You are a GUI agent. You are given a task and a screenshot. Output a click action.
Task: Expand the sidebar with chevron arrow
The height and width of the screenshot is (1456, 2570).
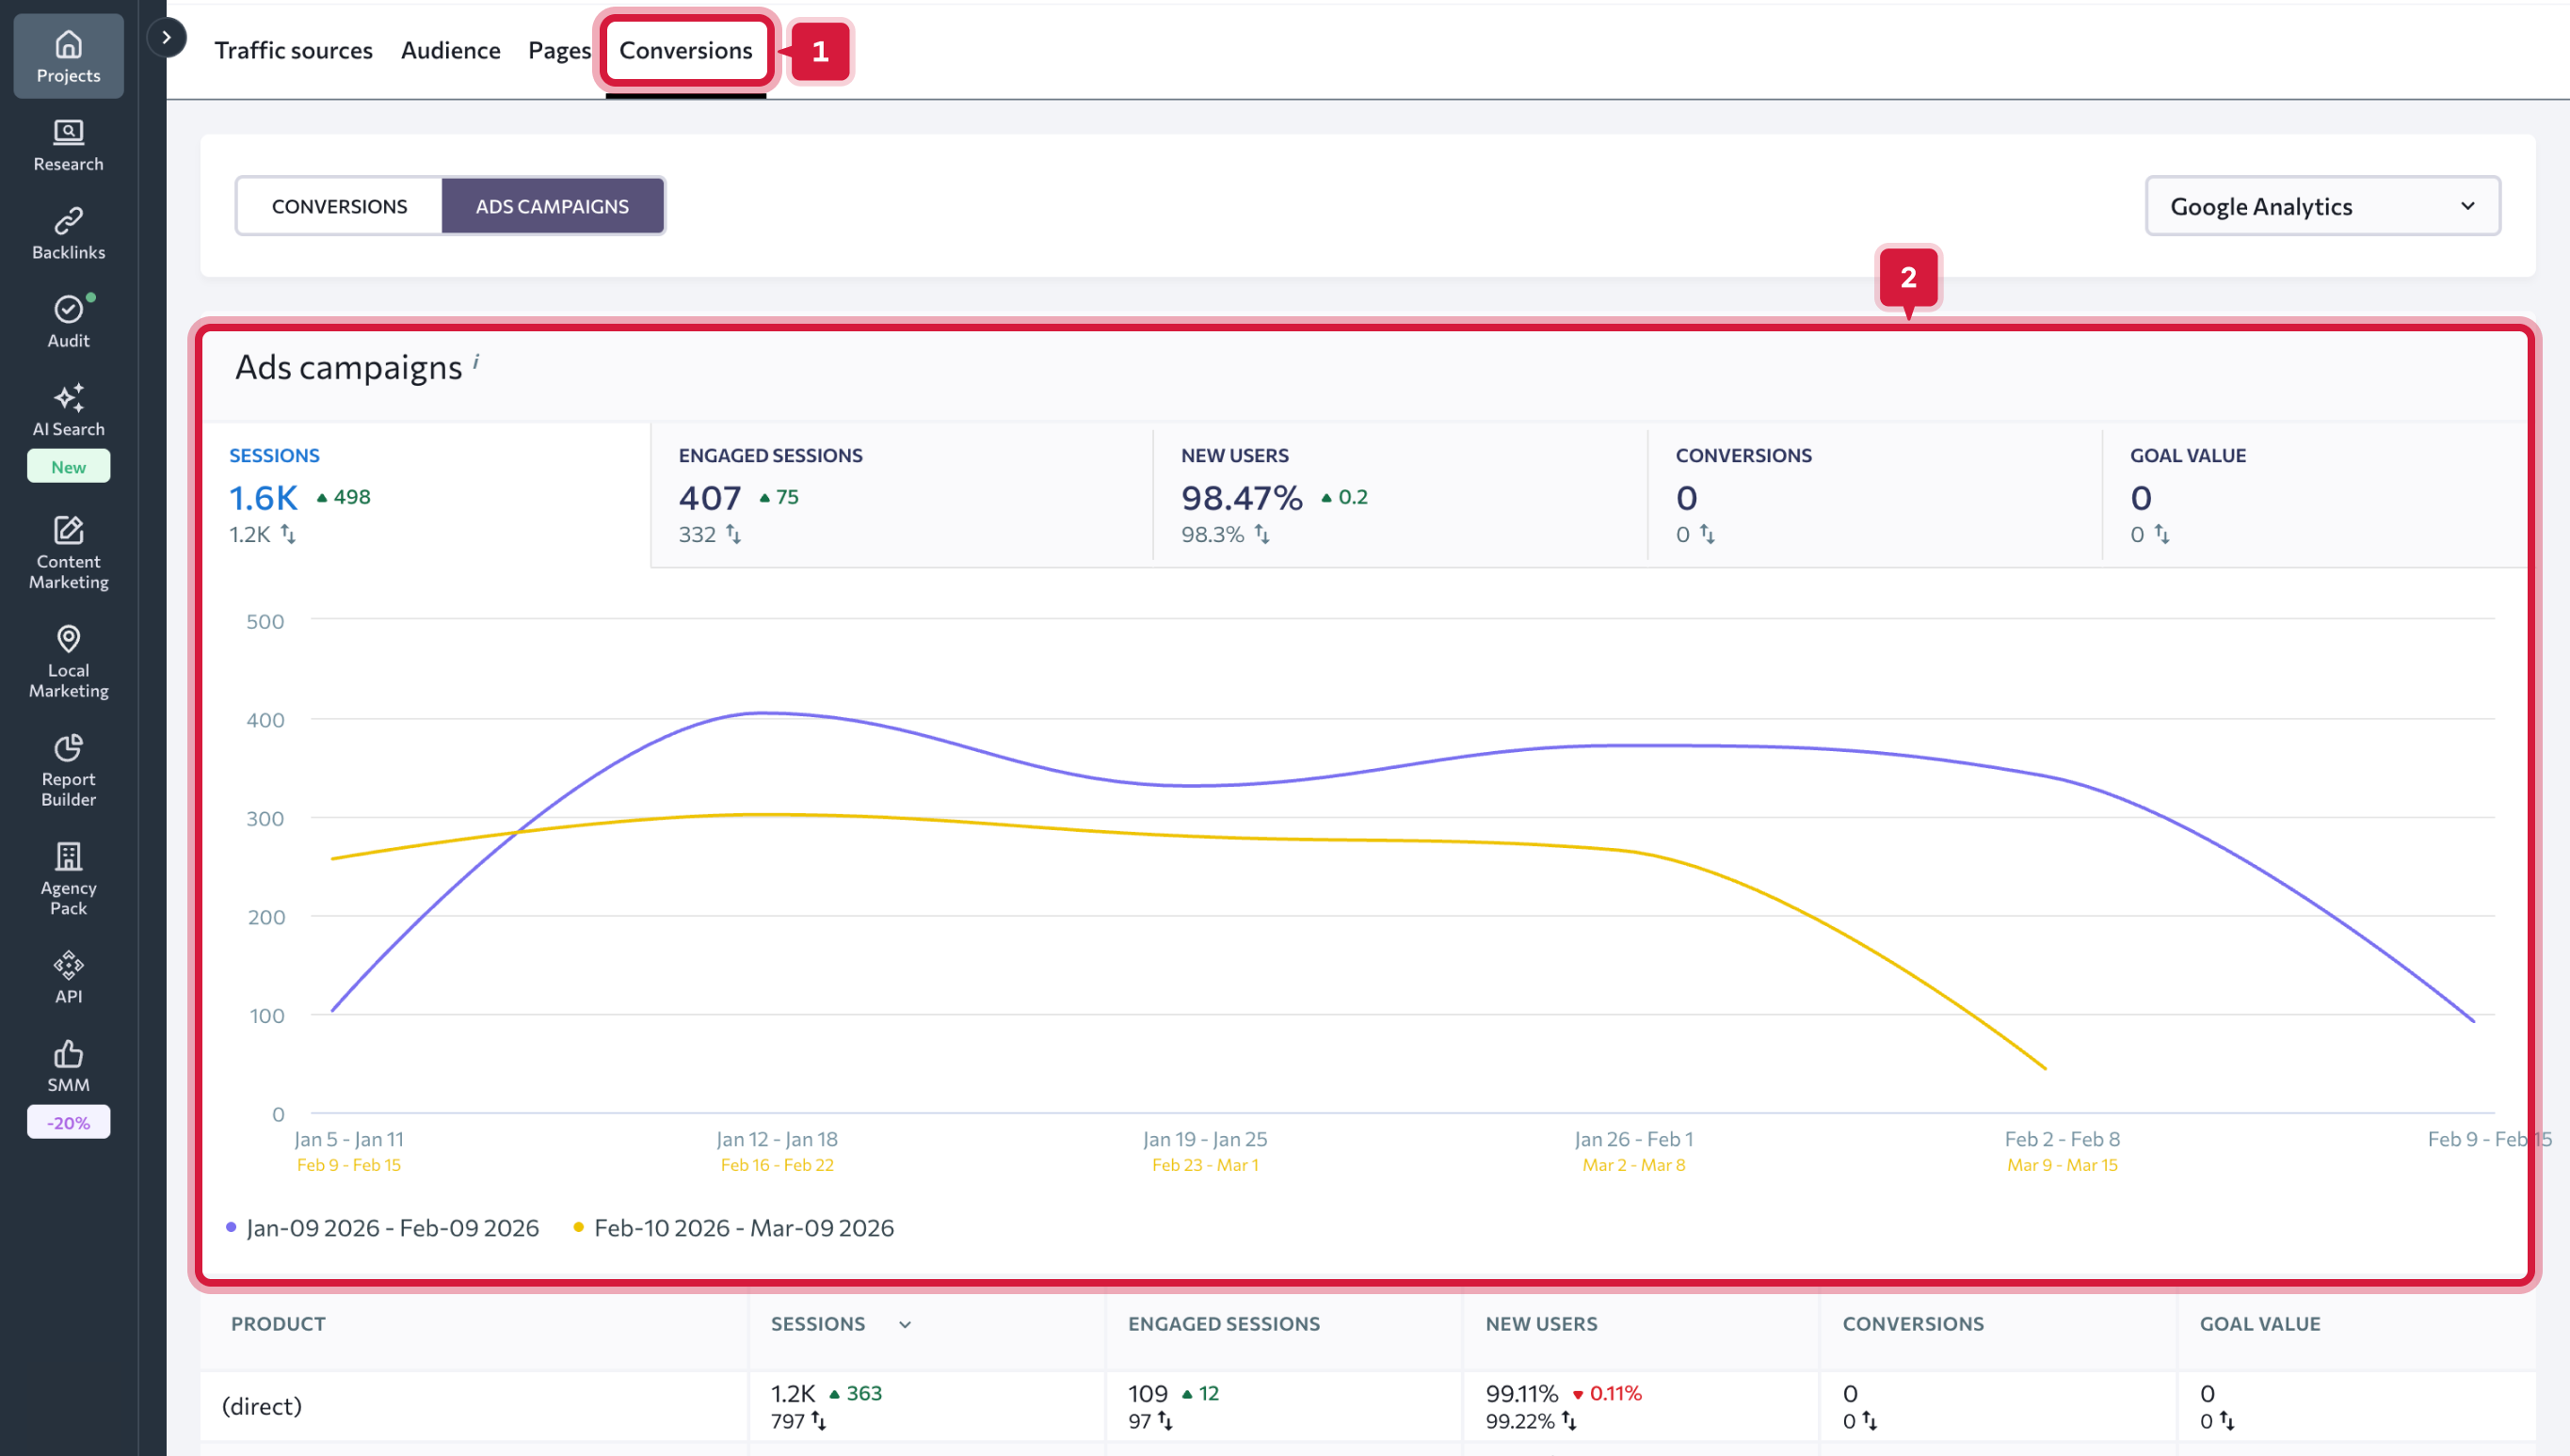point(166,38)
